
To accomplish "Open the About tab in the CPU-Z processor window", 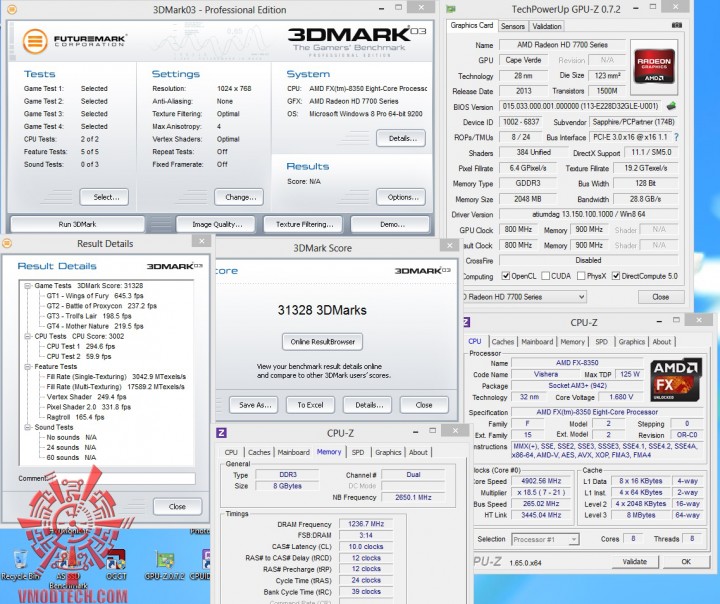I will coord(661,342).
